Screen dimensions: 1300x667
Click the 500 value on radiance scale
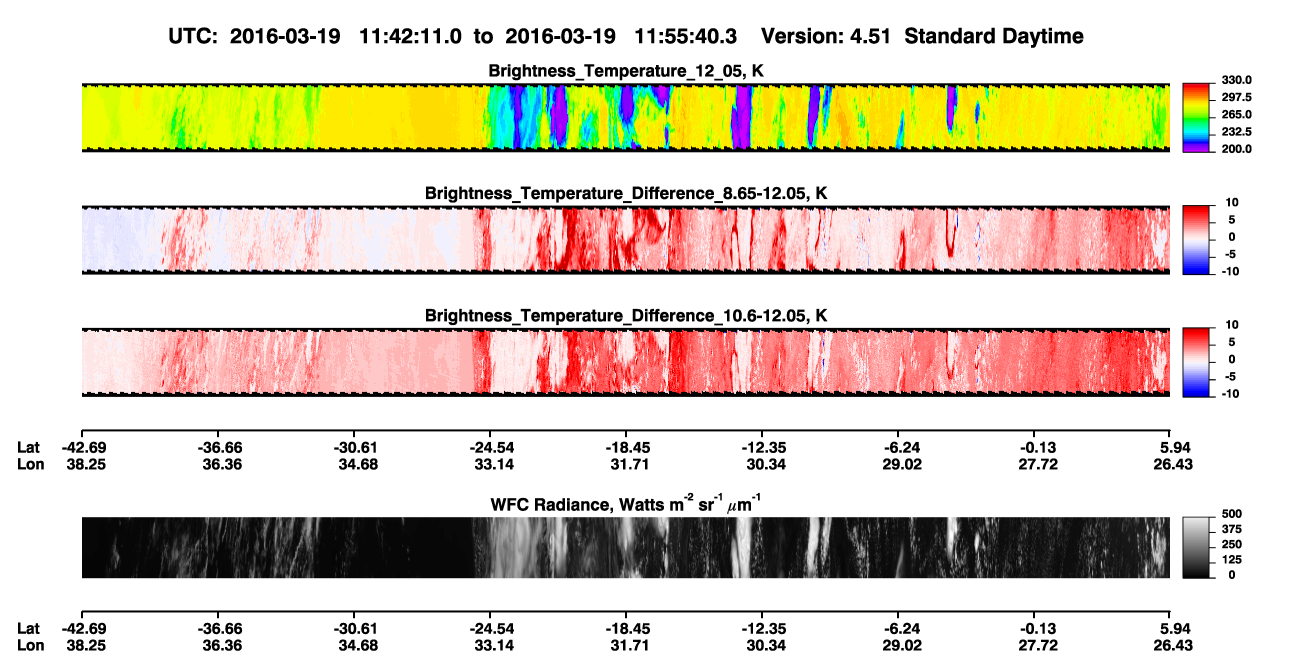tap(1230, 514)
